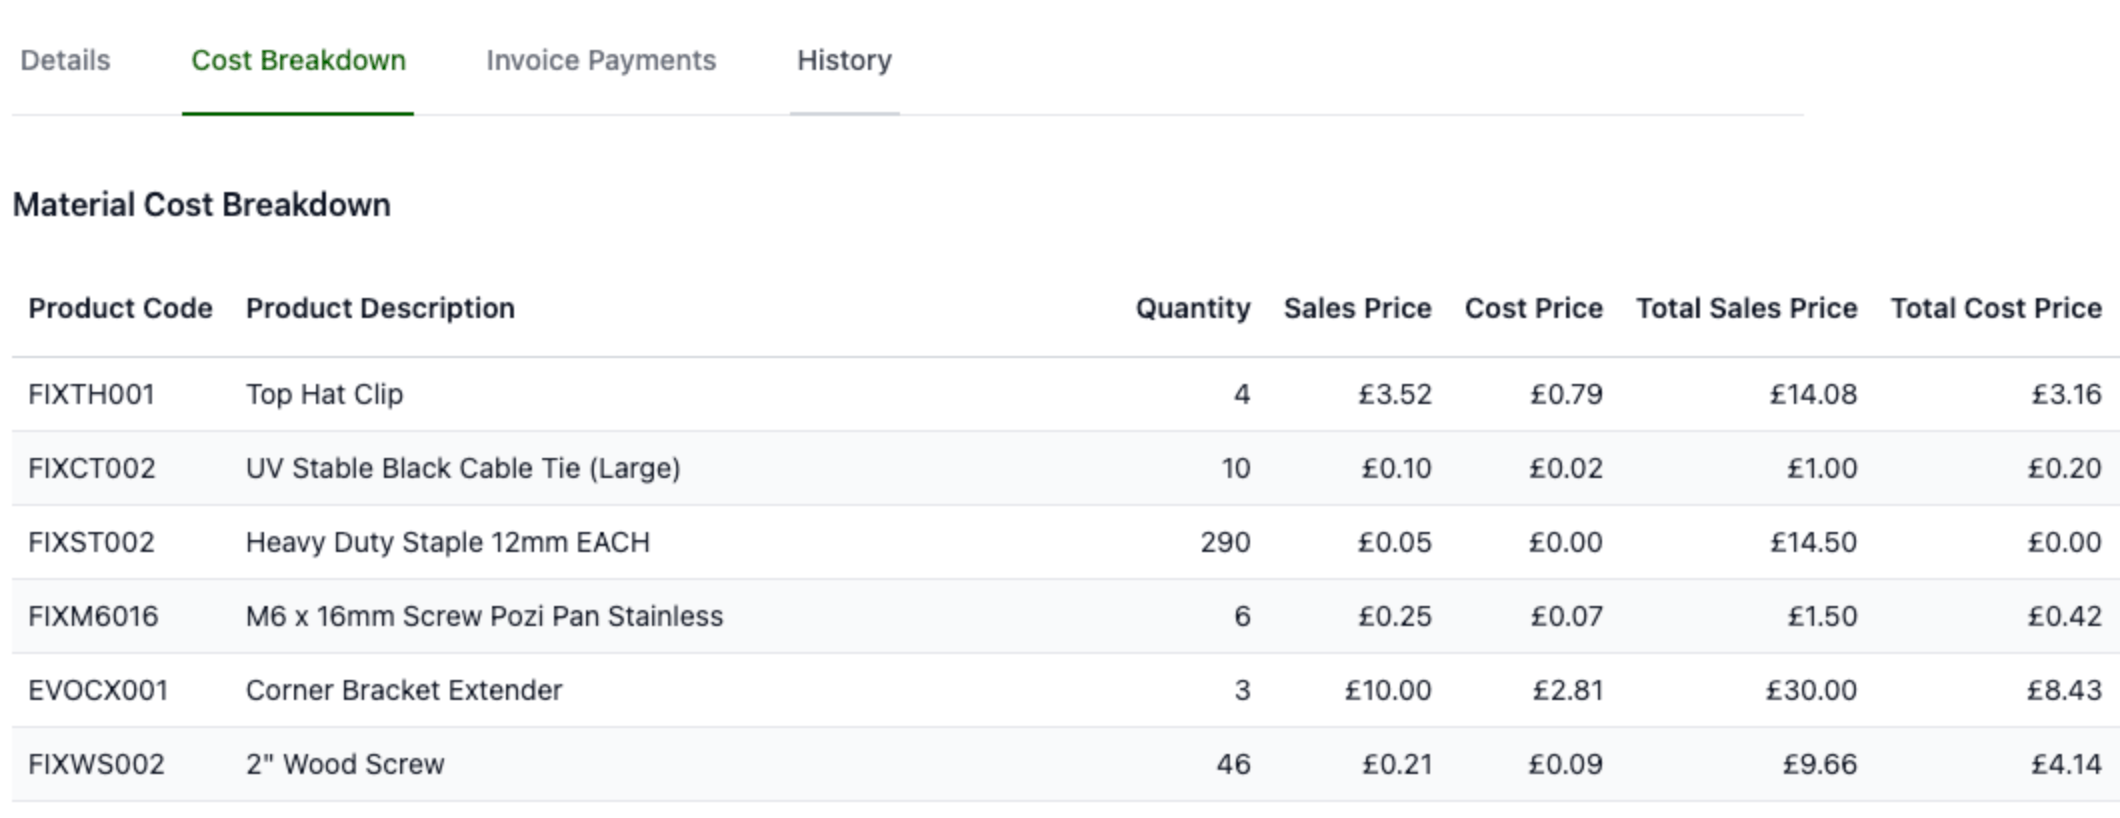The width and height of the screenshot is (2120, 818).
Task: Select product code FIXWS002
Action: [x=96, y=764]
